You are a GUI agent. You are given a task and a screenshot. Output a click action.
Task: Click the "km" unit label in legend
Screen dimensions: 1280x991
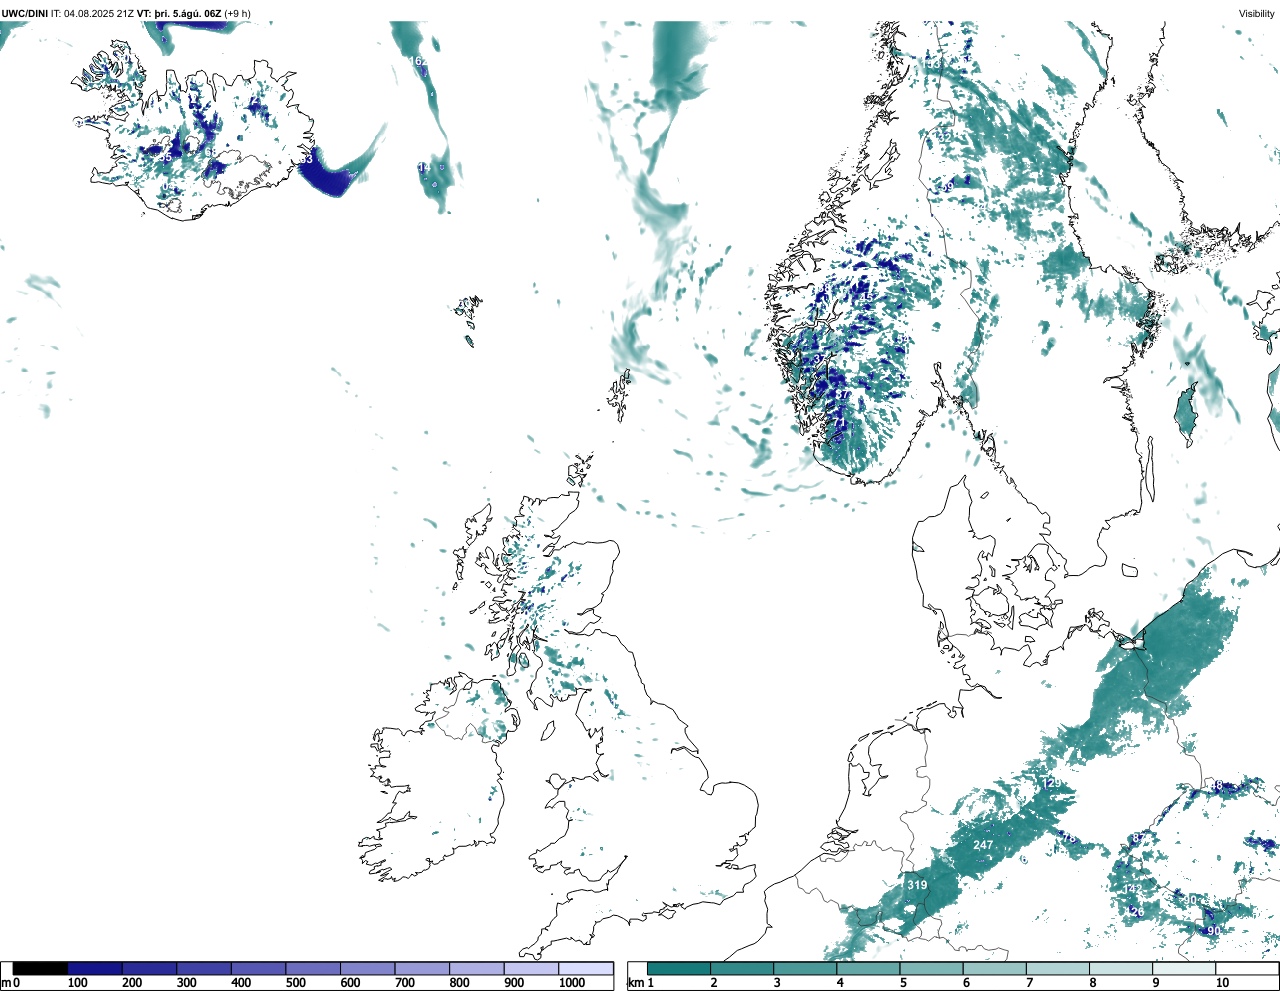click(x=634, y=983)
